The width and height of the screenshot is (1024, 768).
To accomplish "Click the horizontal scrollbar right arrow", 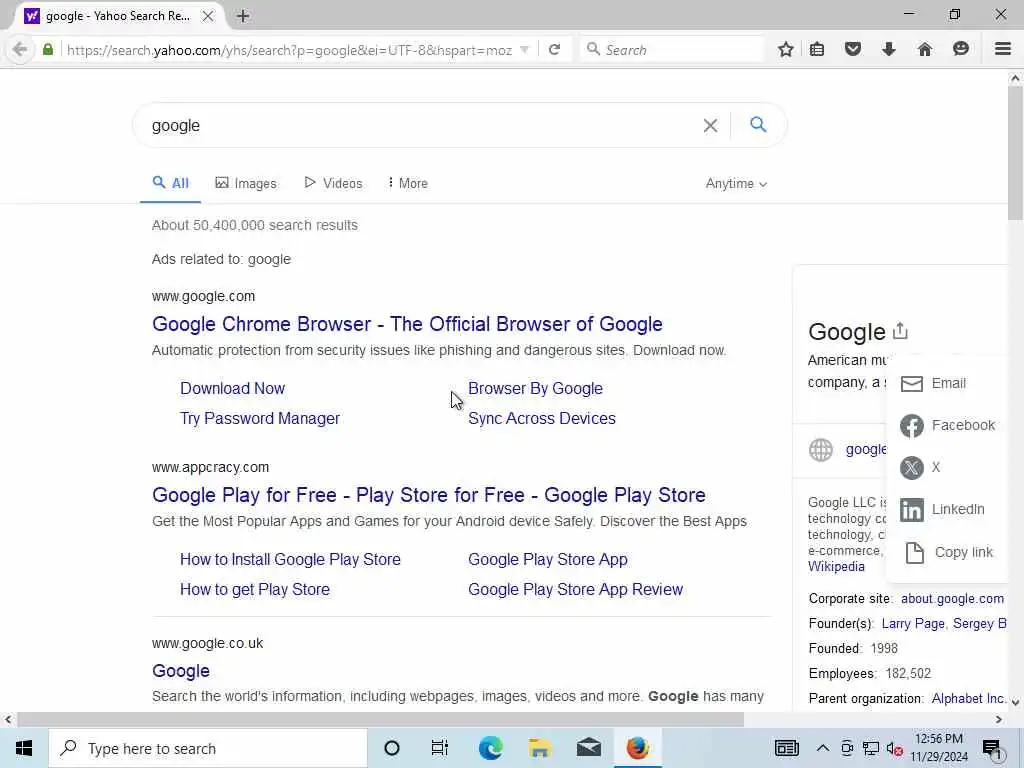I will (999, 720).
